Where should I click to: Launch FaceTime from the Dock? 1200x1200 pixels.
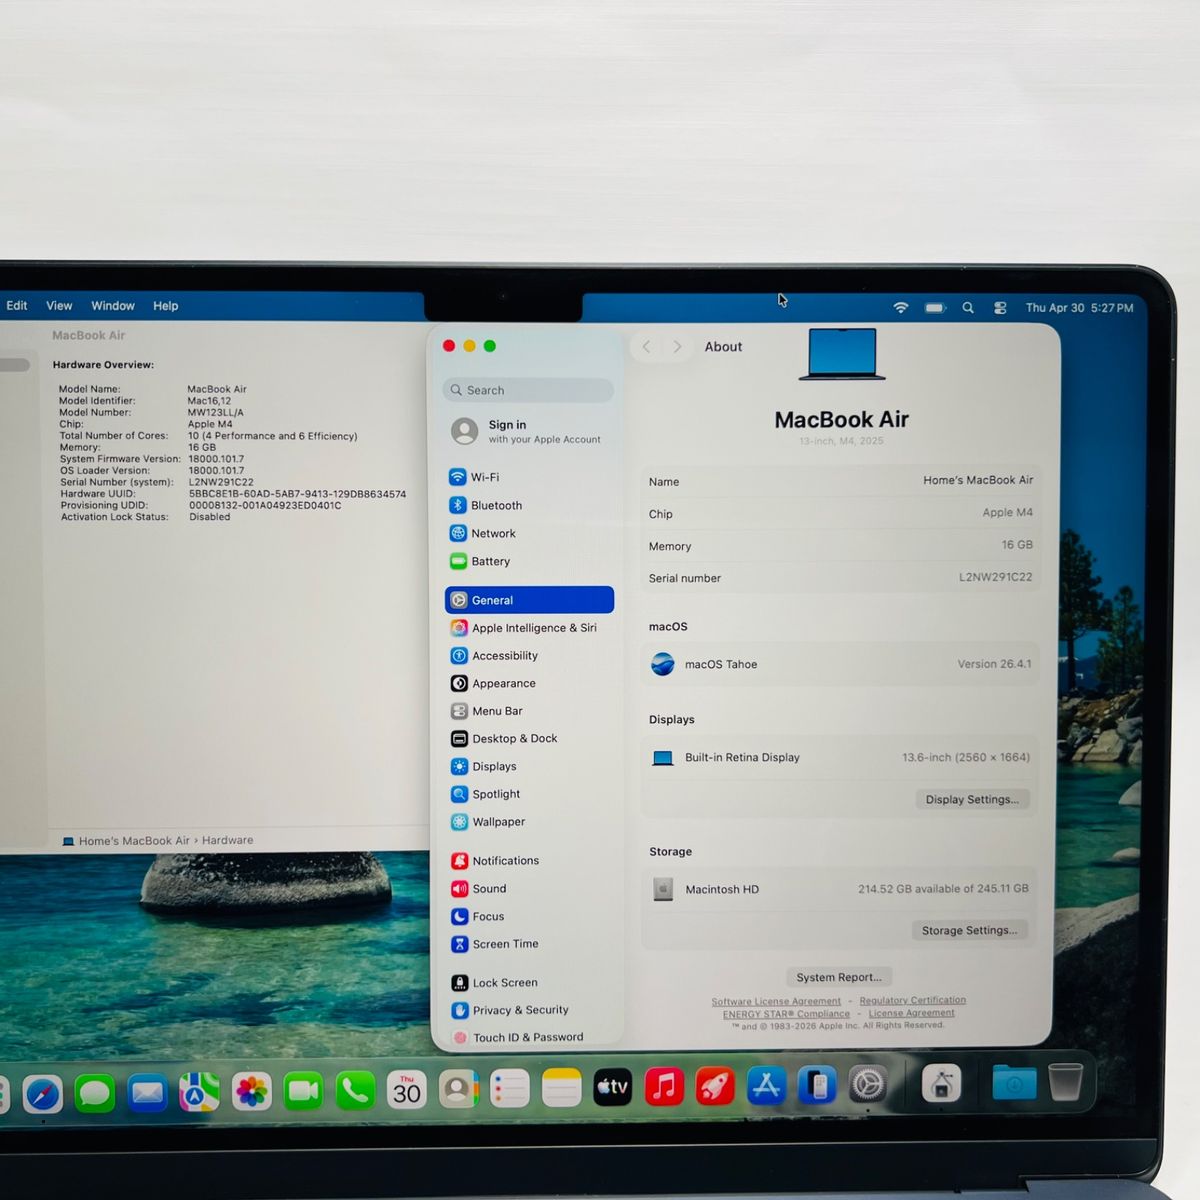303,1091
